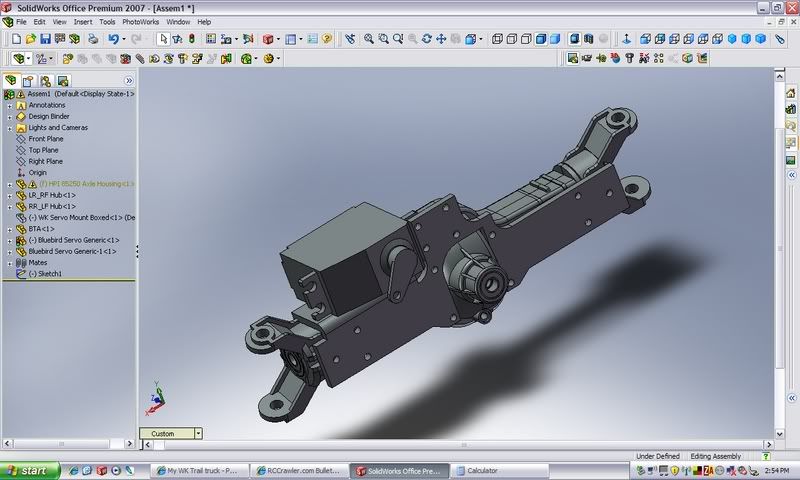Expand the Mates folder

point(9,263)
